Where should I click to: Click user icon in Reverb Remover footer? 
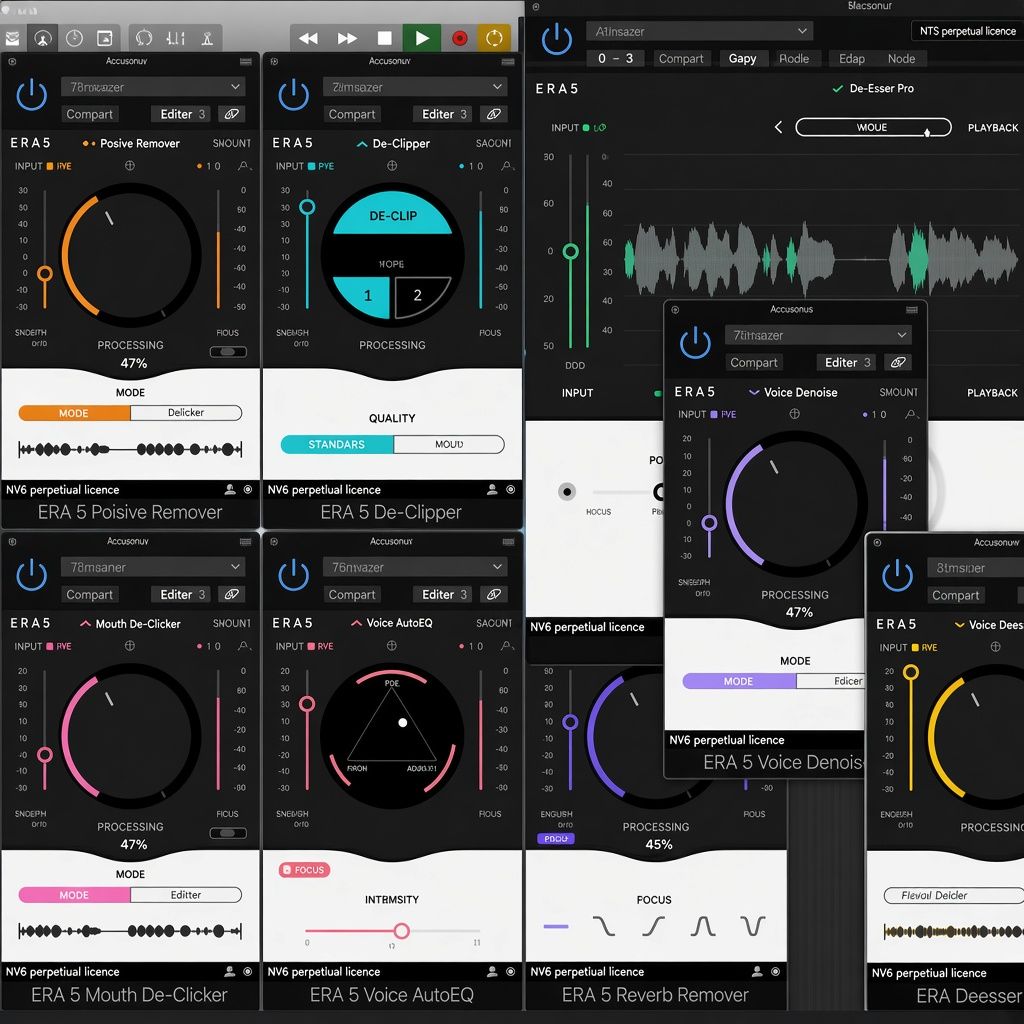coord(757,972)
